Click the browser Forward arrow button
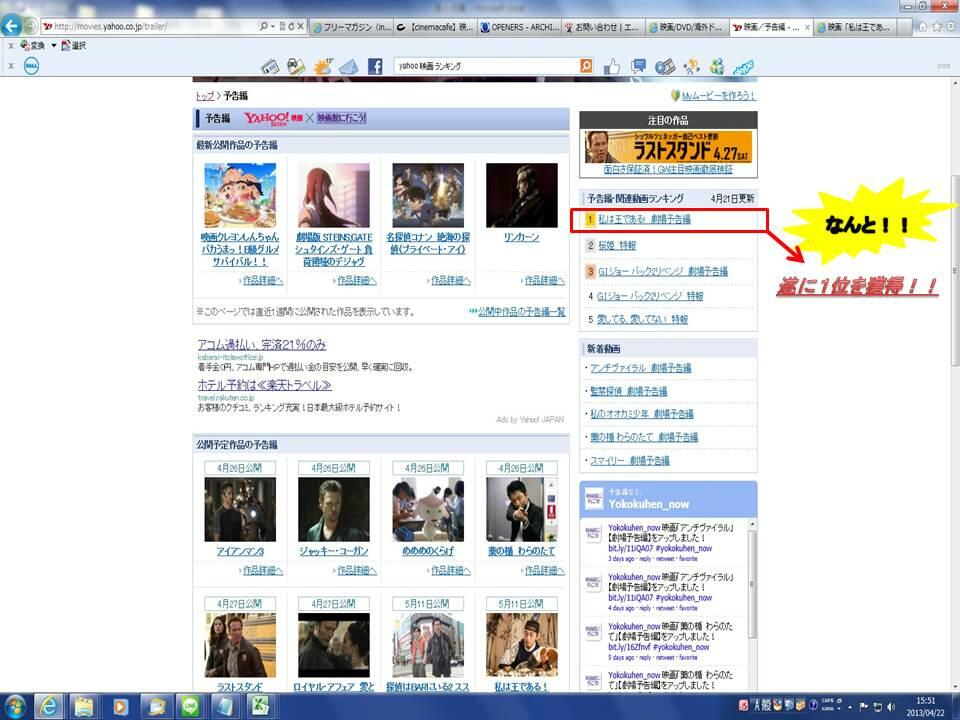The height and width of the screenshot is (720, 960). tap(30, 27)
